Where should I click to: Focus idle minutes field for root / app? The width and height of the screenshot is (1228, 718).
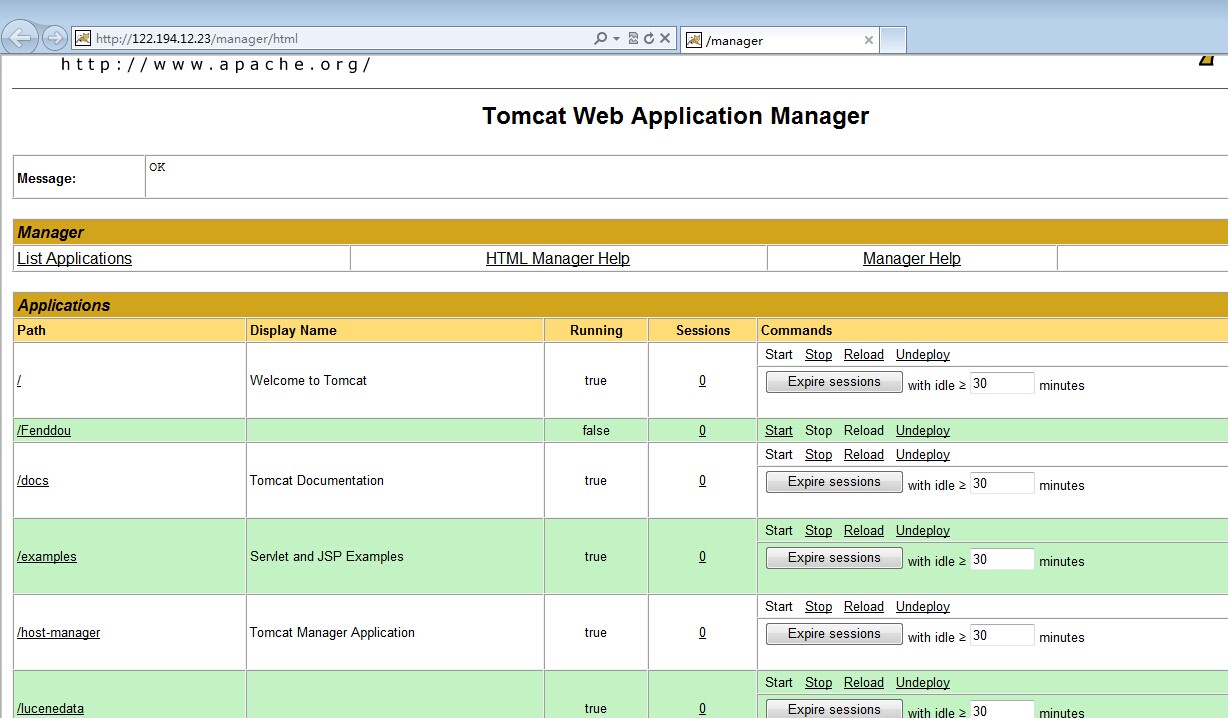tap(1002, 383)
